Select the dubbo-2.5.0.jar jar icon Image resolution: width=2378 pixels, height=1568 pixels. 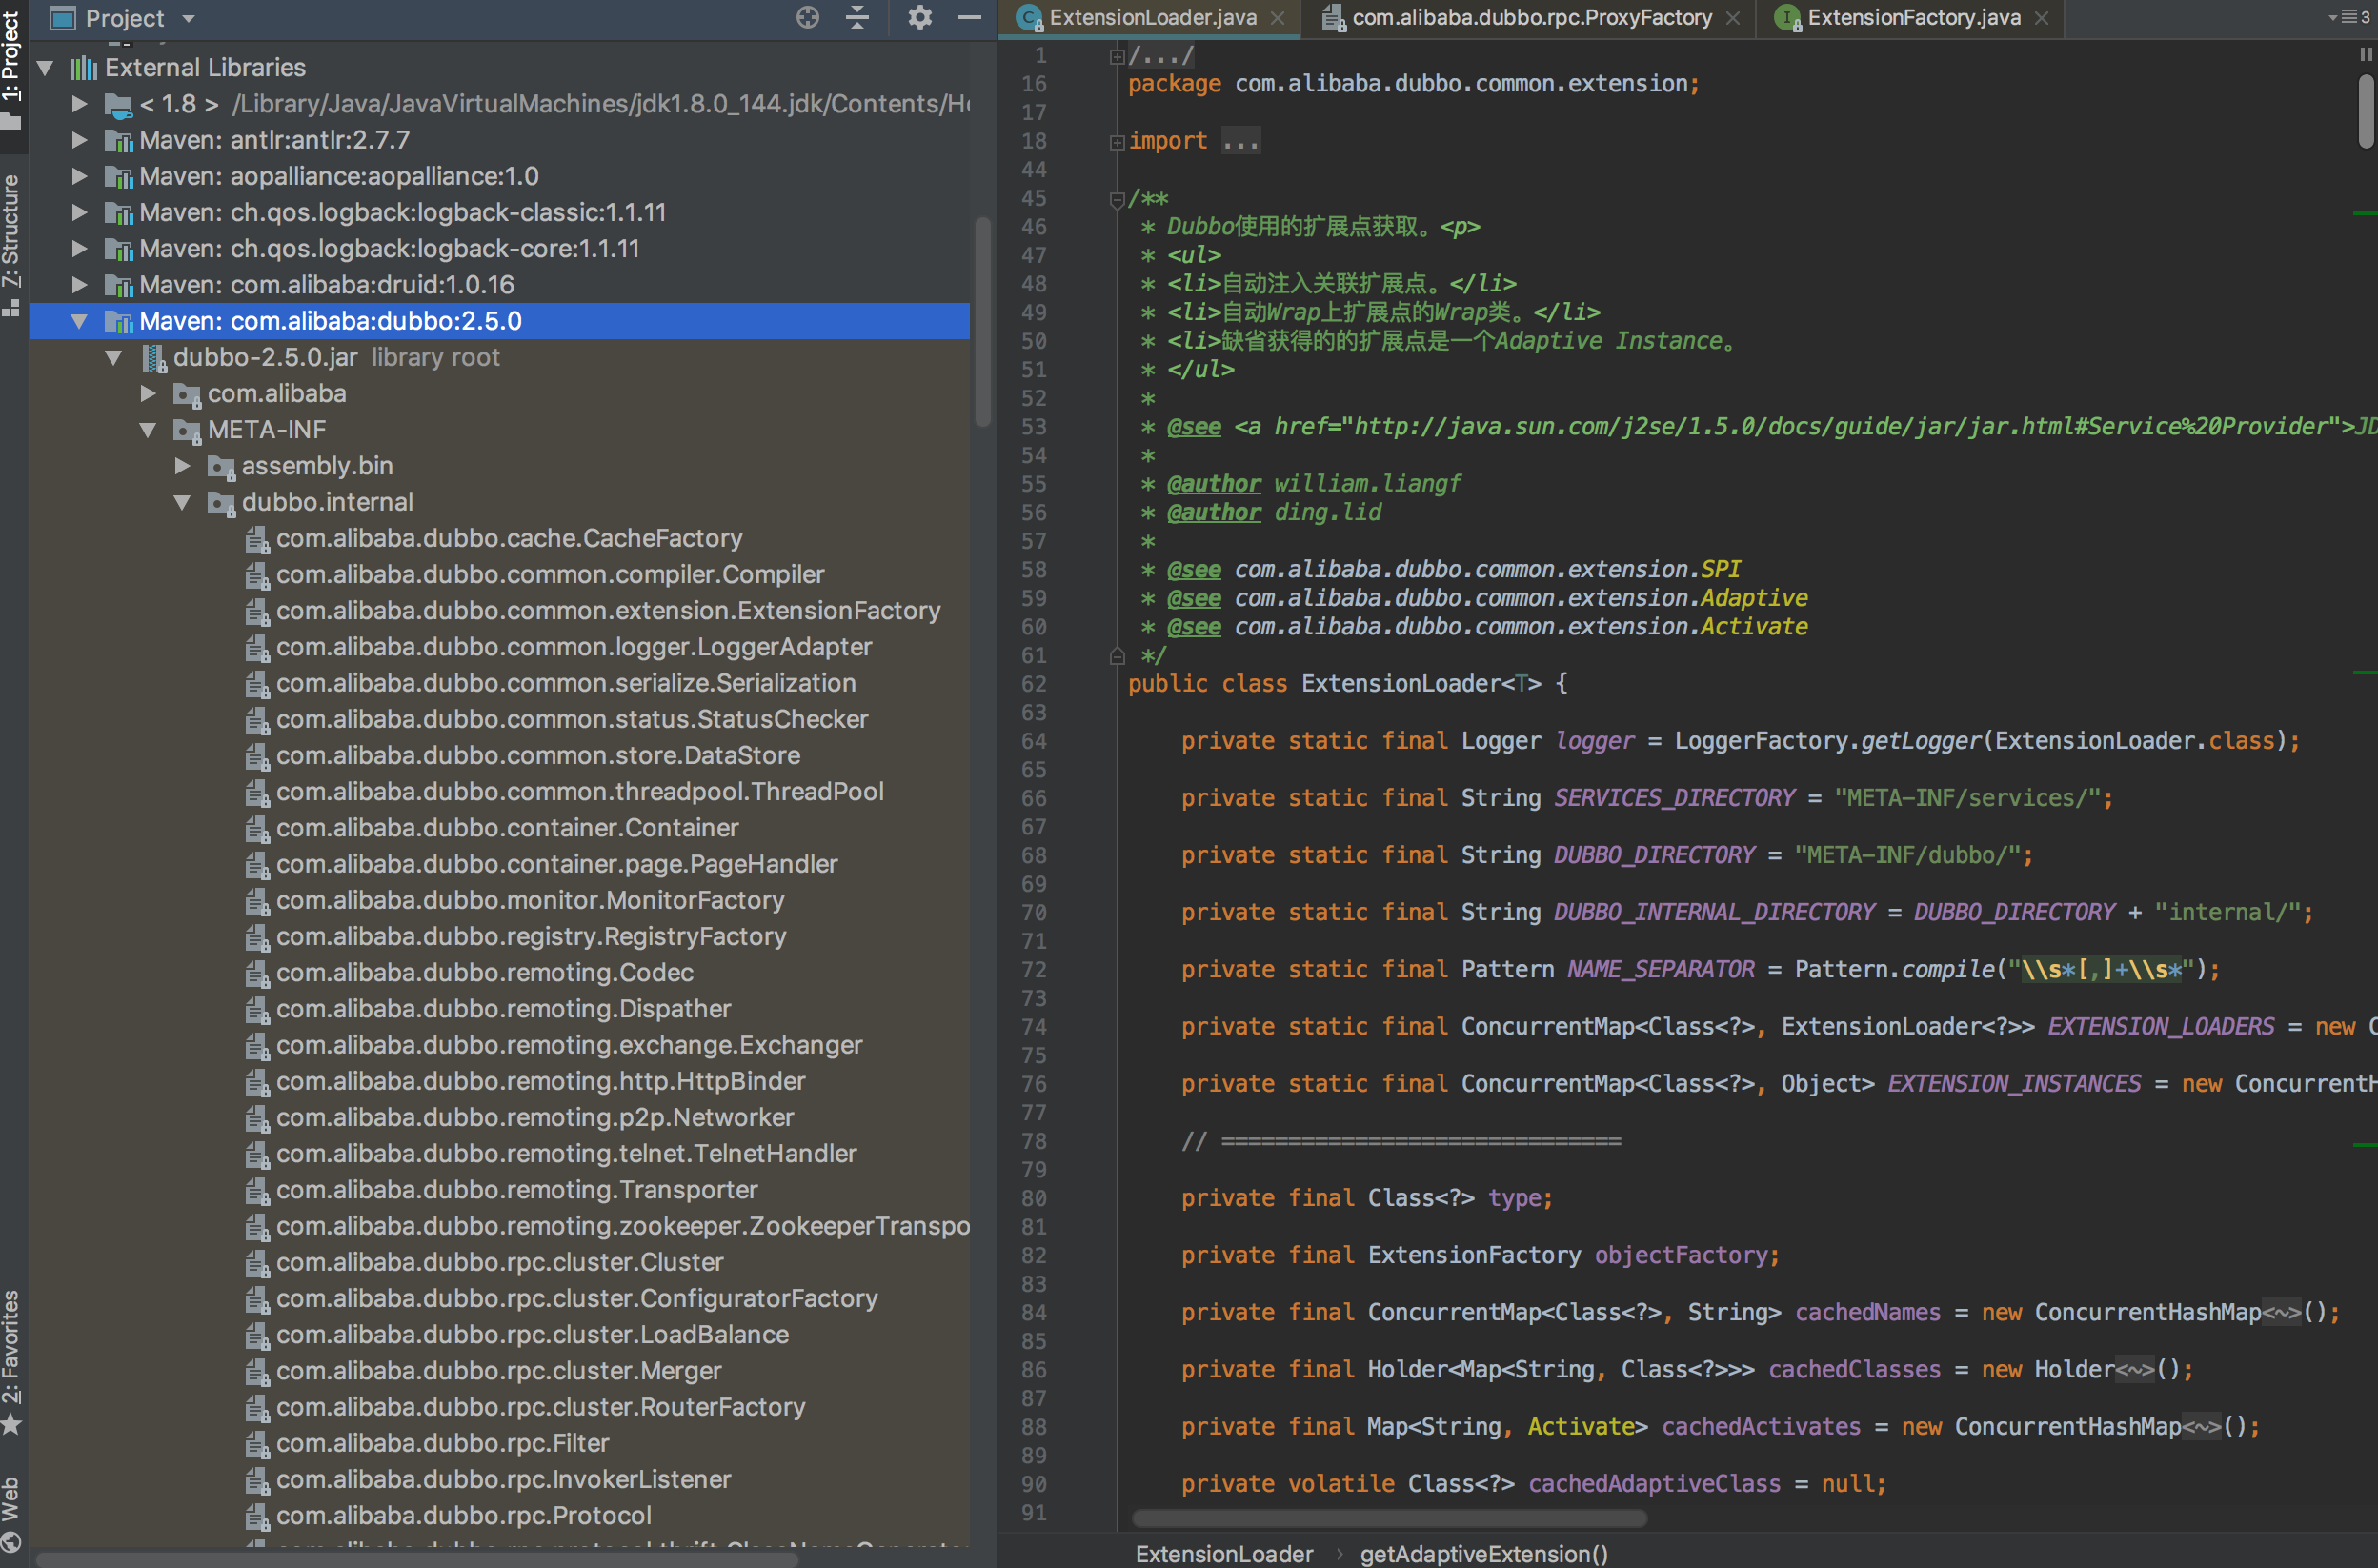155,358
